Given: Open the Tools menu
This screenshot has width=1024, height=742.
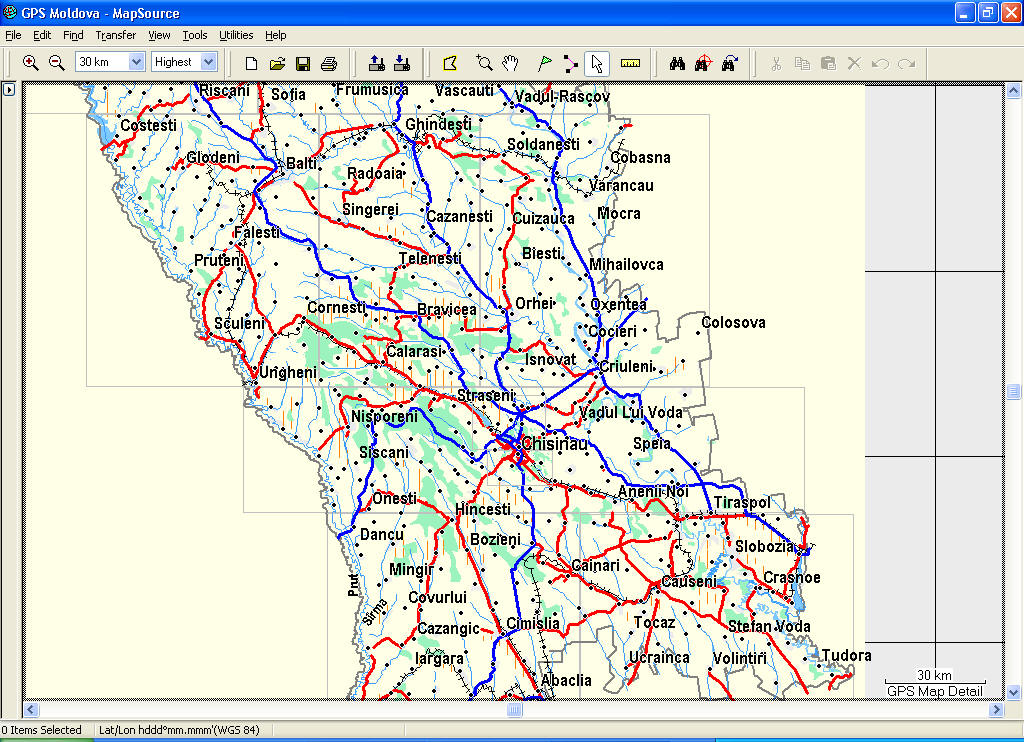Looking at the screenshot, I should click(195, 35).
